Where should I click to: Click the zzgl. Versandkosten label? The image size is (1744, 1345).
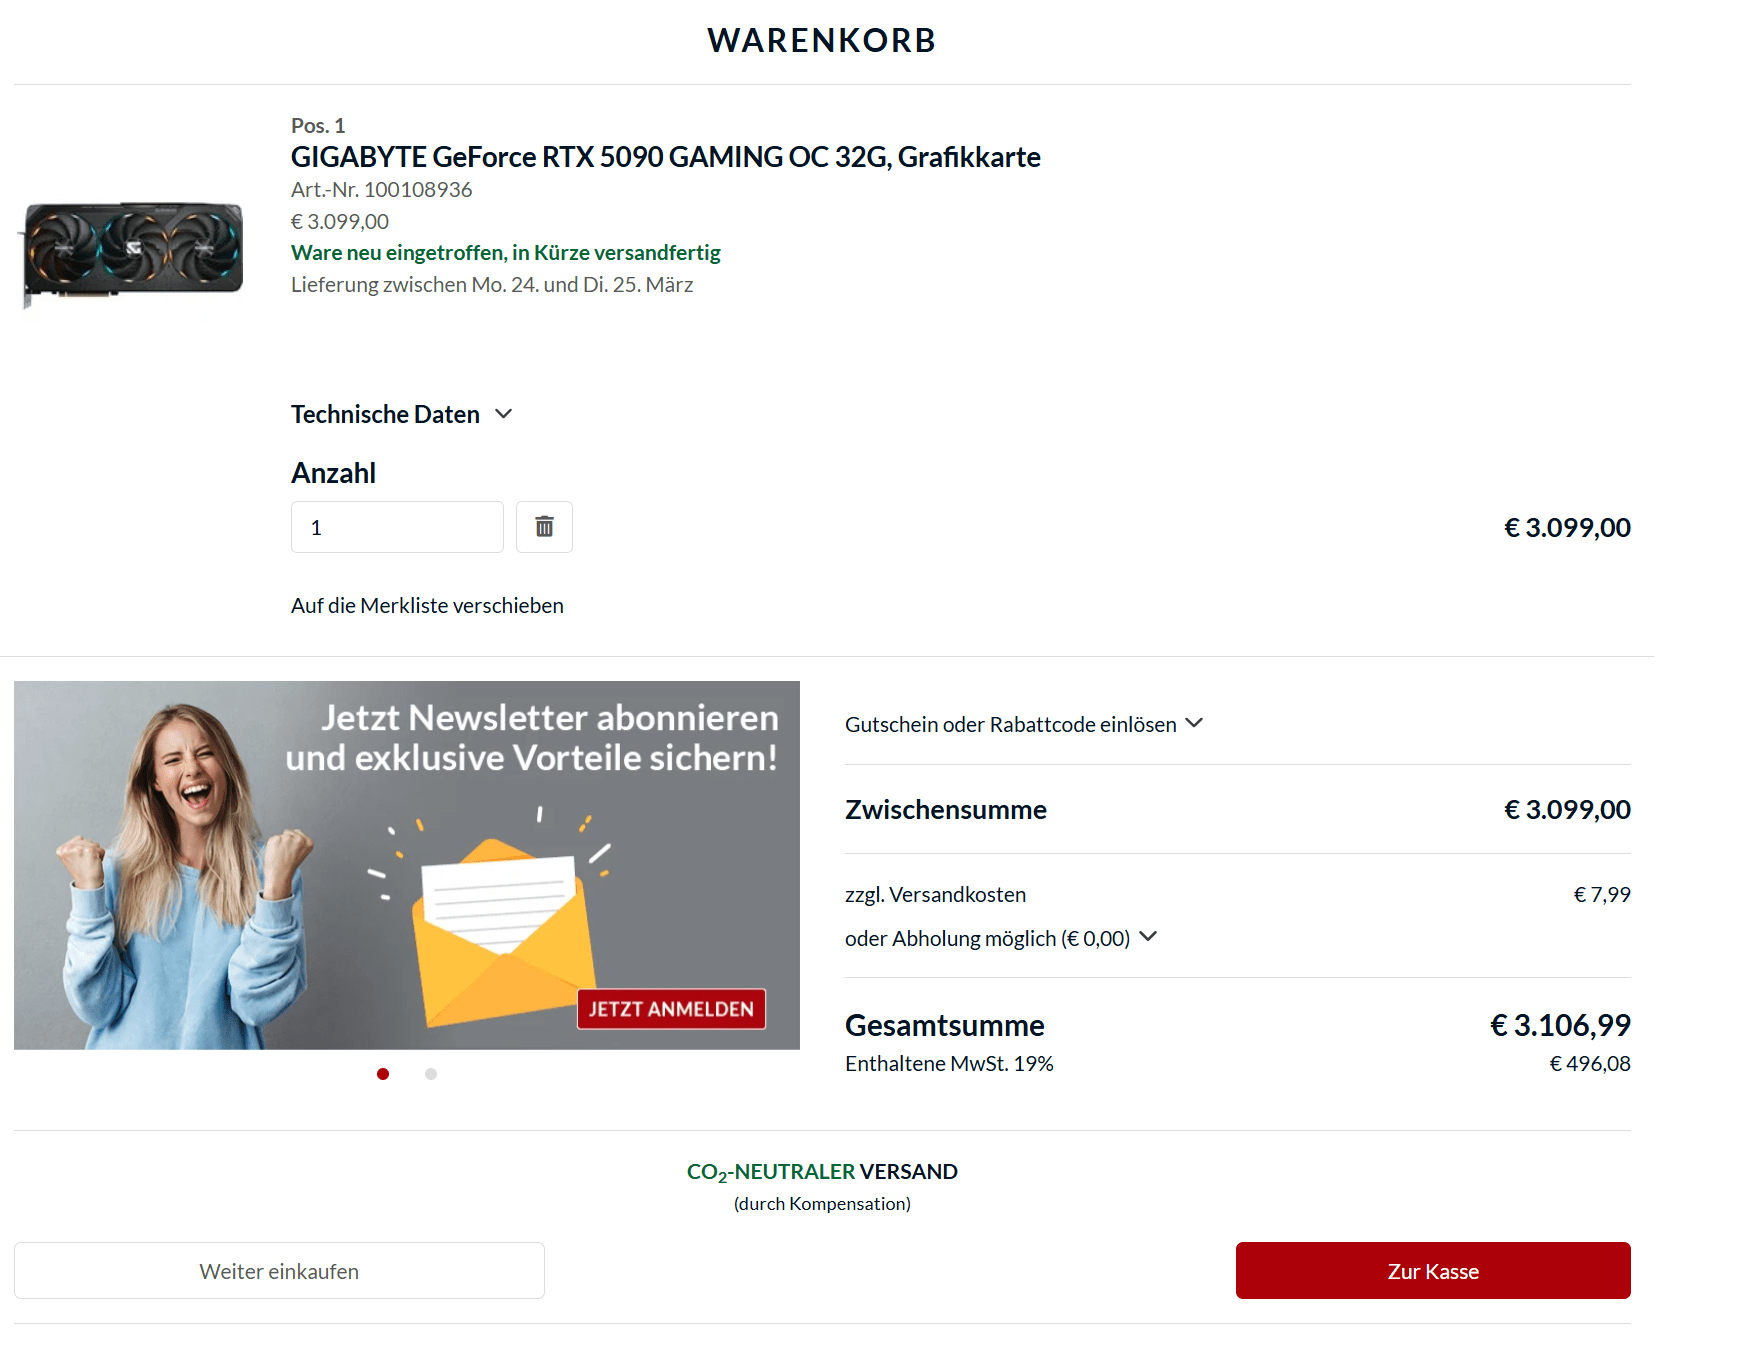pyautogui.click(x=936, y=895)
